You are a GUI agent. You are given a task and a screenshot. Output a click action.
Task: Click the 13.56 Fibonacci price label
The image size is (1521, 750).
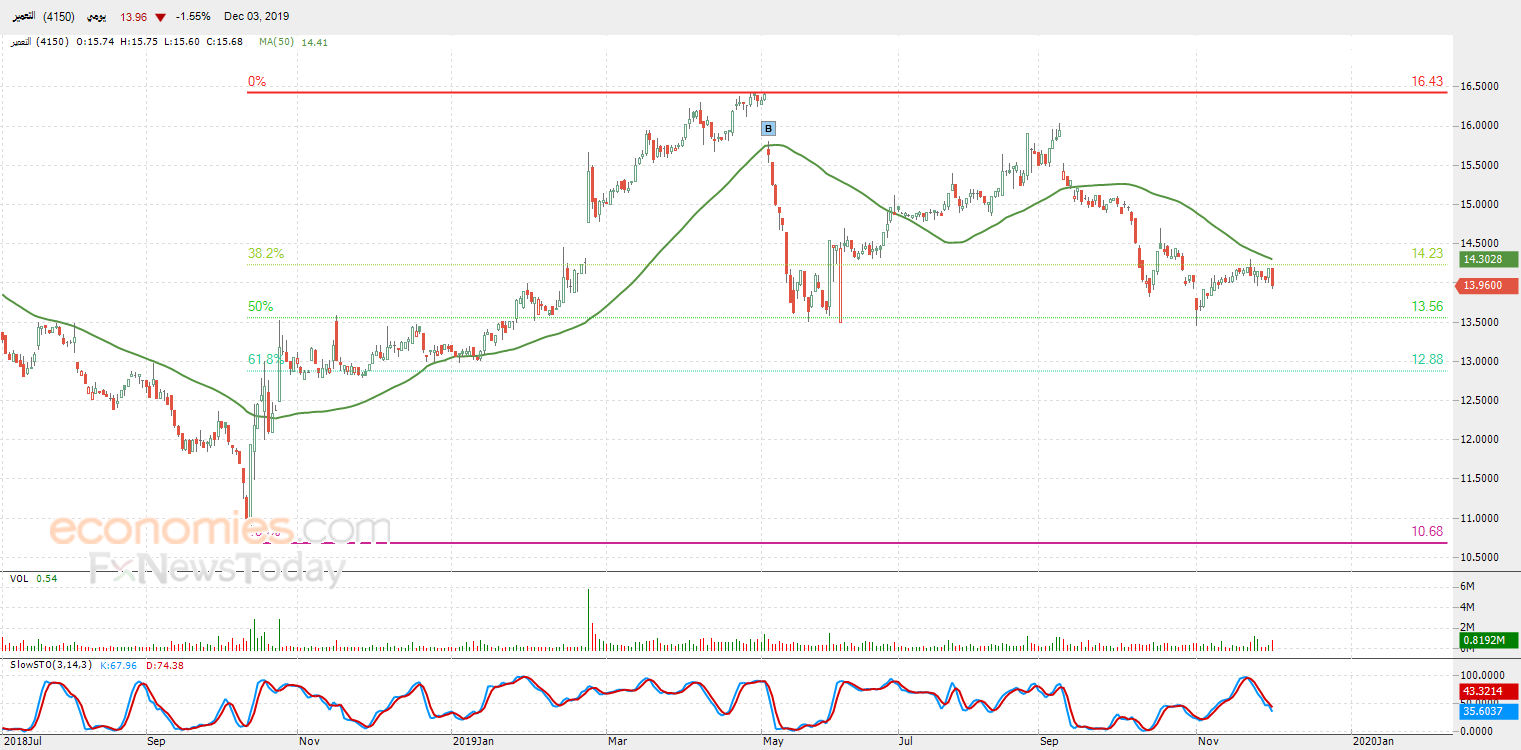tap(1428, 306)
